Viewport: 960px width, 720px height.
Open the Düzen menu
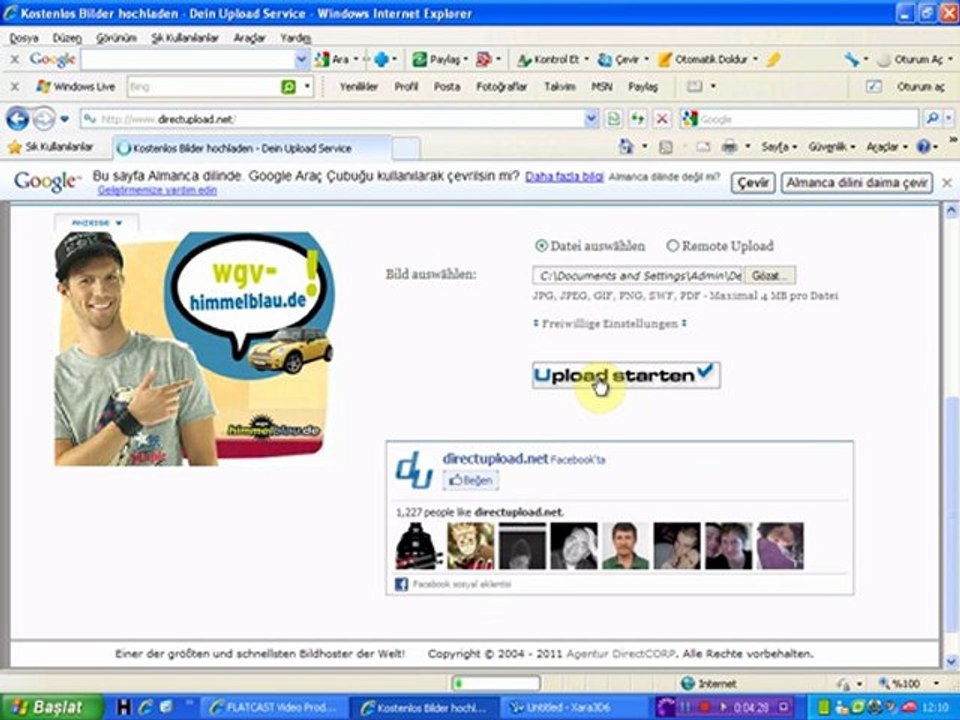coord(67,38)
